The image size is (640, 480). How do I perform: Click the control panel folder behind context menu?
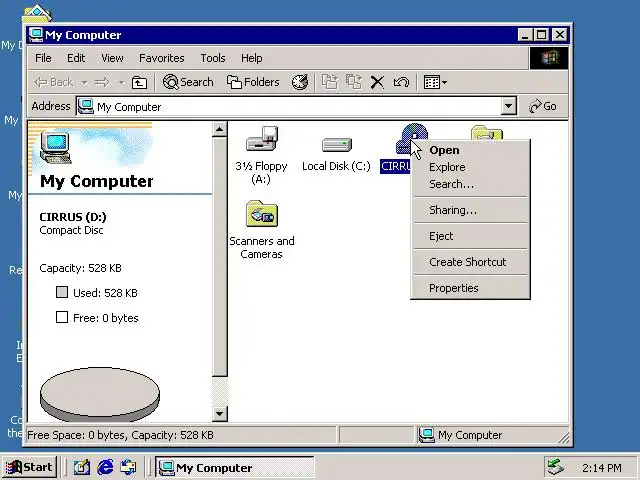coord(487,133)
